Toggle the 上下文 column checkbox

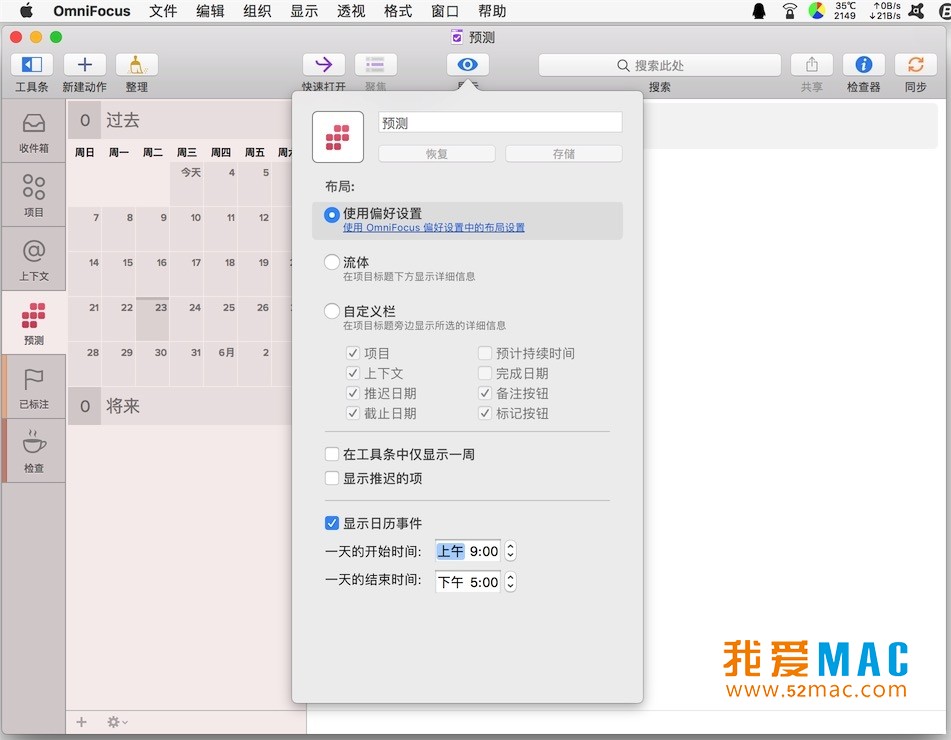353,373
